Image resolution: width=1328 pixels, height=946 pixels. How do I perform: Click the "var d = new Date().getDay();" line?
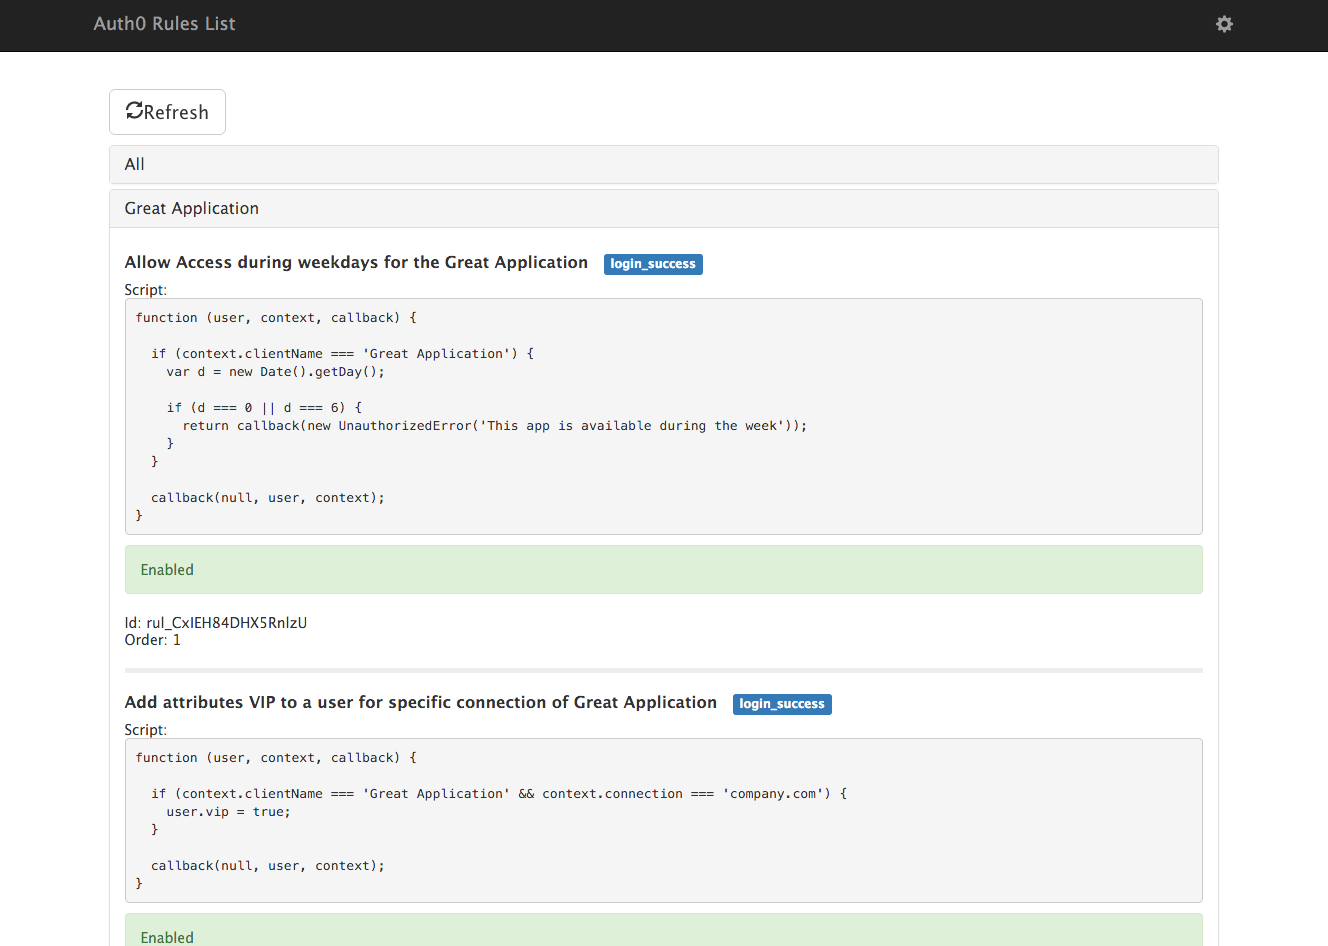pos(275,372)
